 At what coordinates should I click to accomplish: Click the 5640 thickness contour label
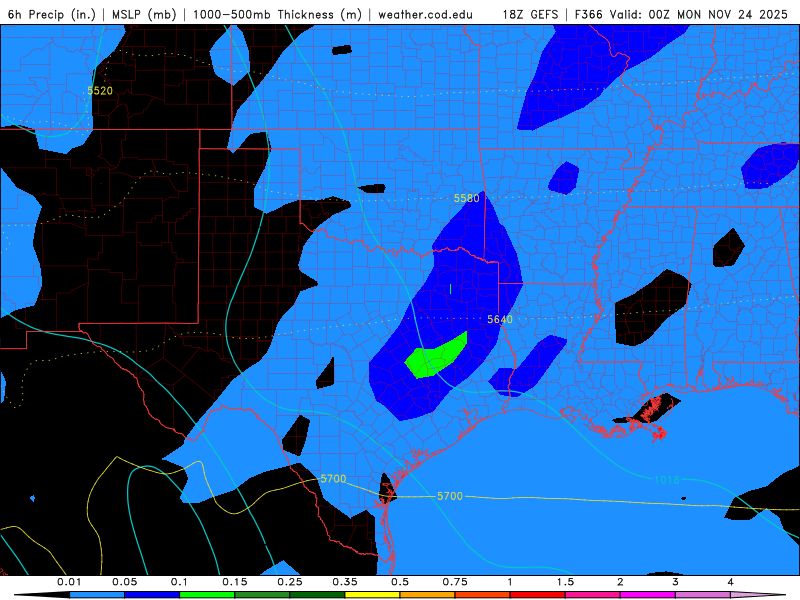pos(499,319)
